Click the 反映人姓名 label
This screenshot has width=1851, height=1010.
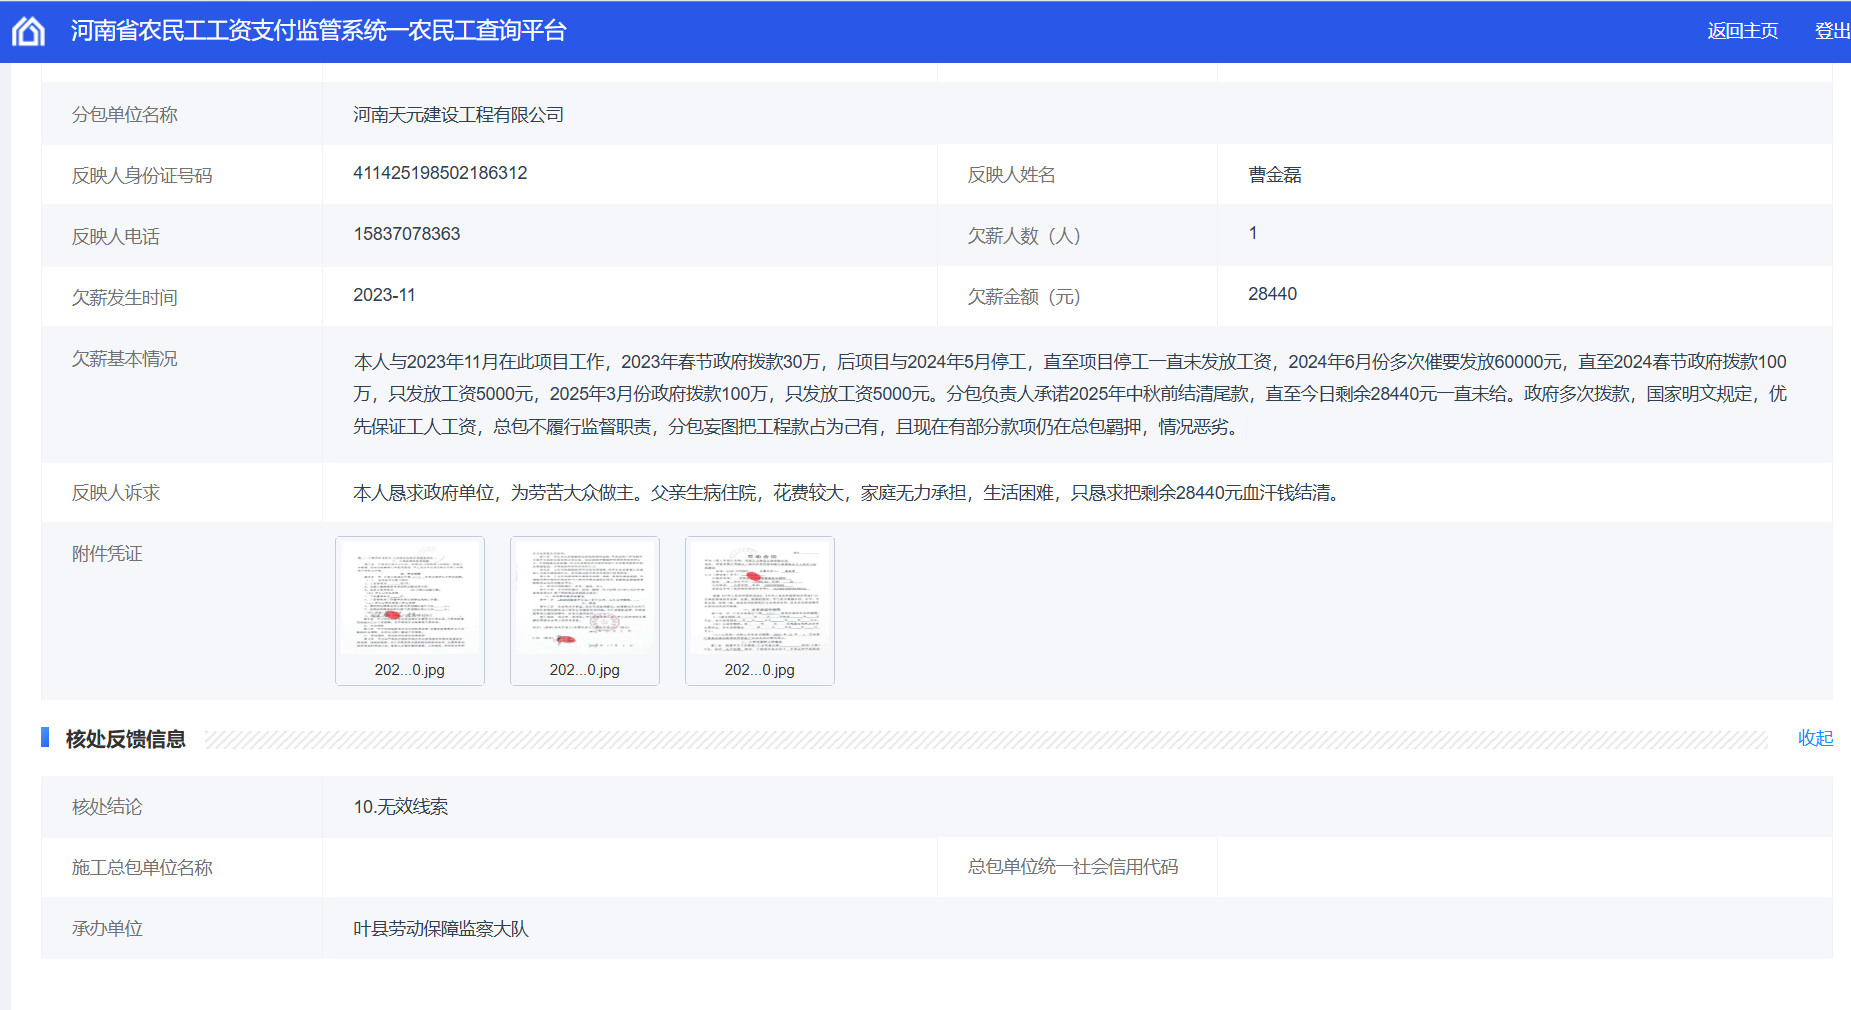pyautogui.click(x=1011, y=175)
